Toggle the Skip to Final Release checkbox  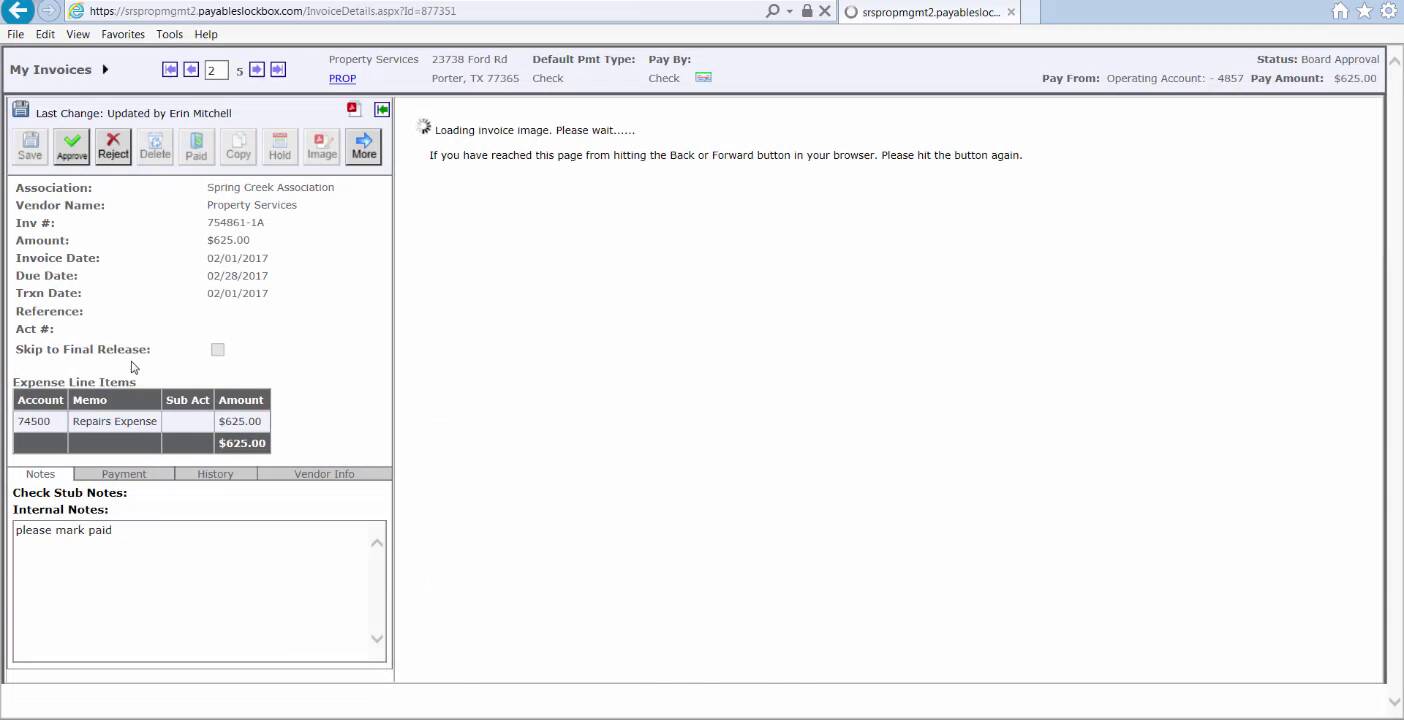[218, 349]
